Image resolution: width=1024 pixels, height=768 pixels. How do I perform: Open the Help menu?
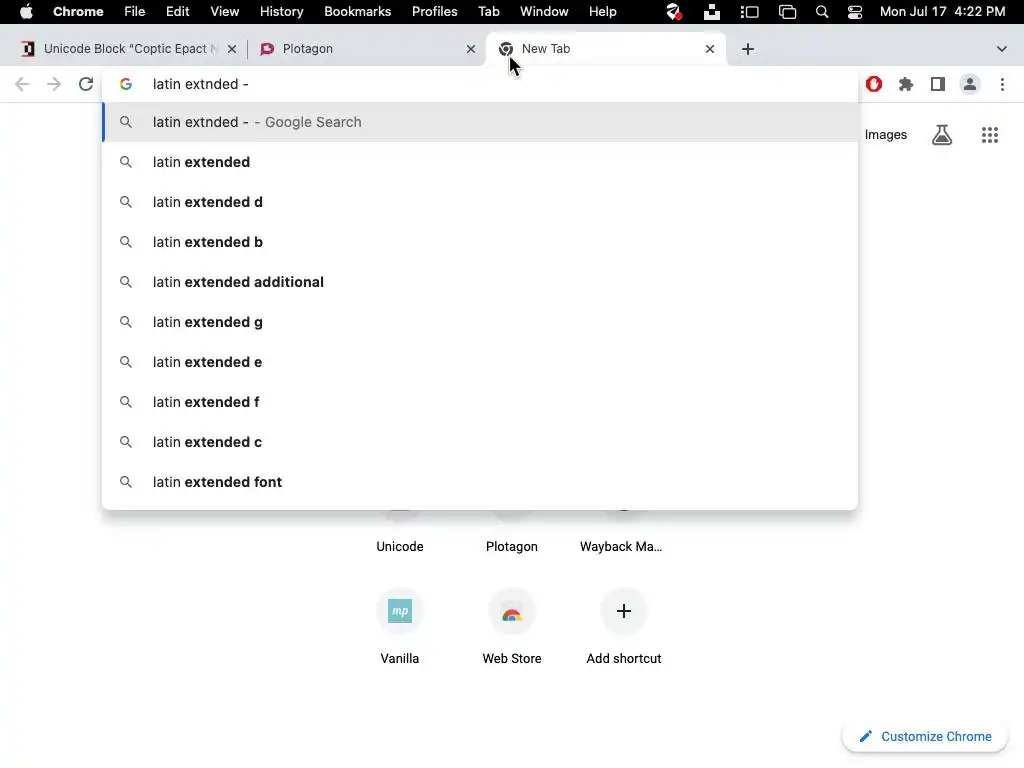(x=602, y=12)
